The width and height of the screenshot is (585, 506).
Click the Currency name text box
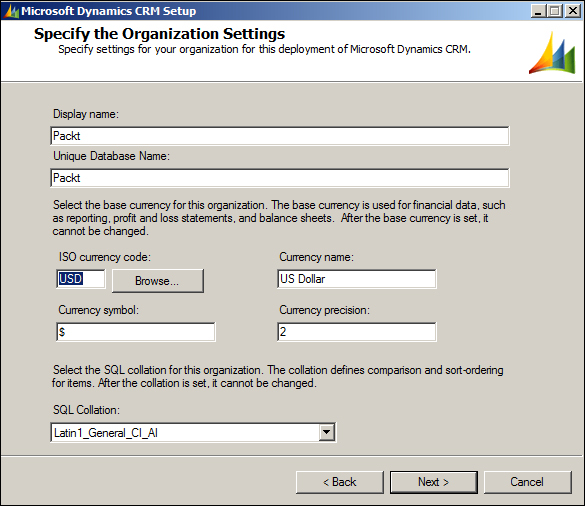[357, 279]
